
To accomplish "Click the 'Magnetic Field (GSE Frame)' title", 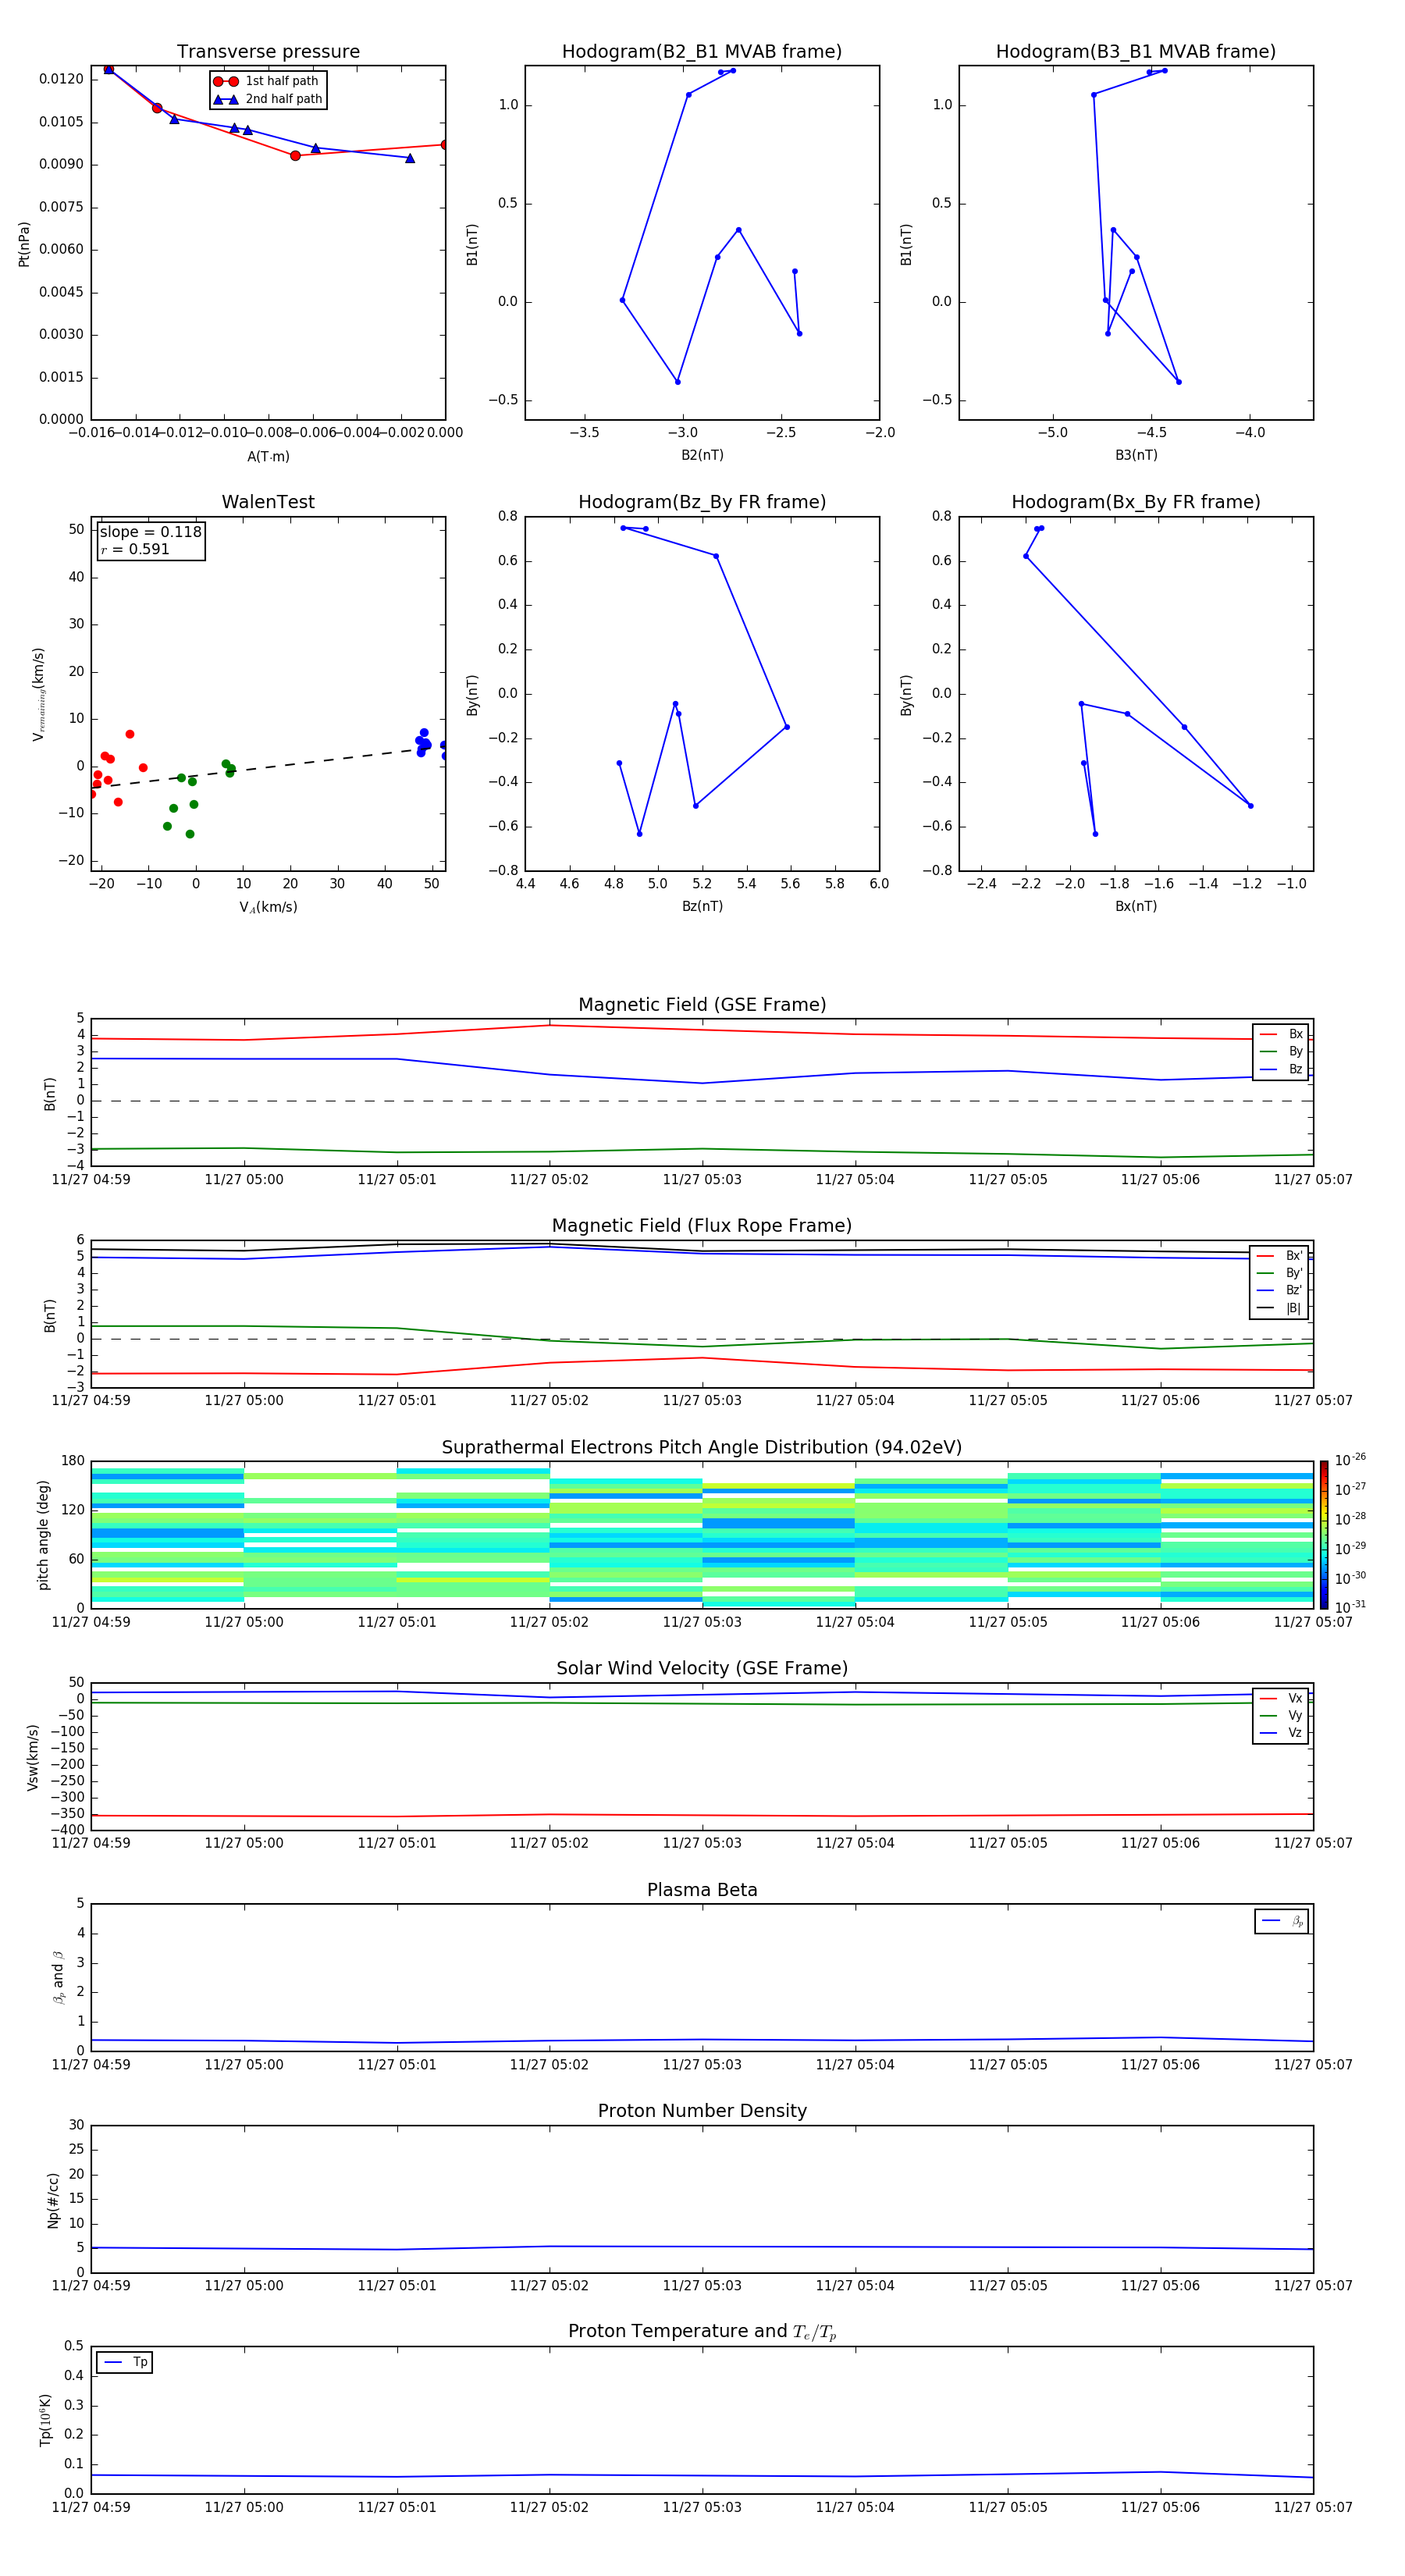I will (702, 1005).
